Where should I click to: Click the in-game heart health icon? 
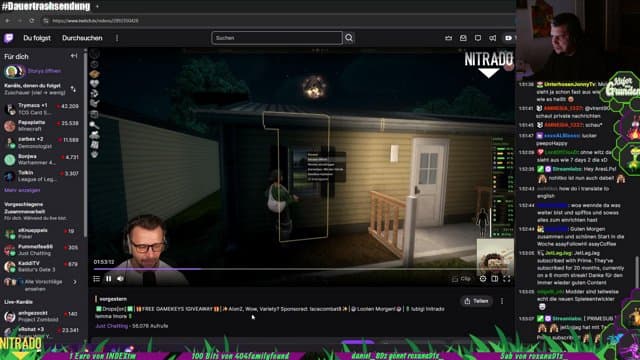pos(94,84)
